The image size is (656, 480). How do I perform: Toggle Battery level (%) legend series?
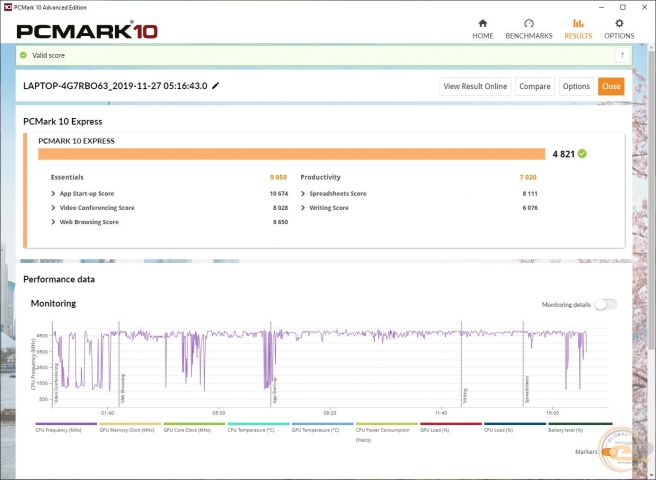click(580, 427)
